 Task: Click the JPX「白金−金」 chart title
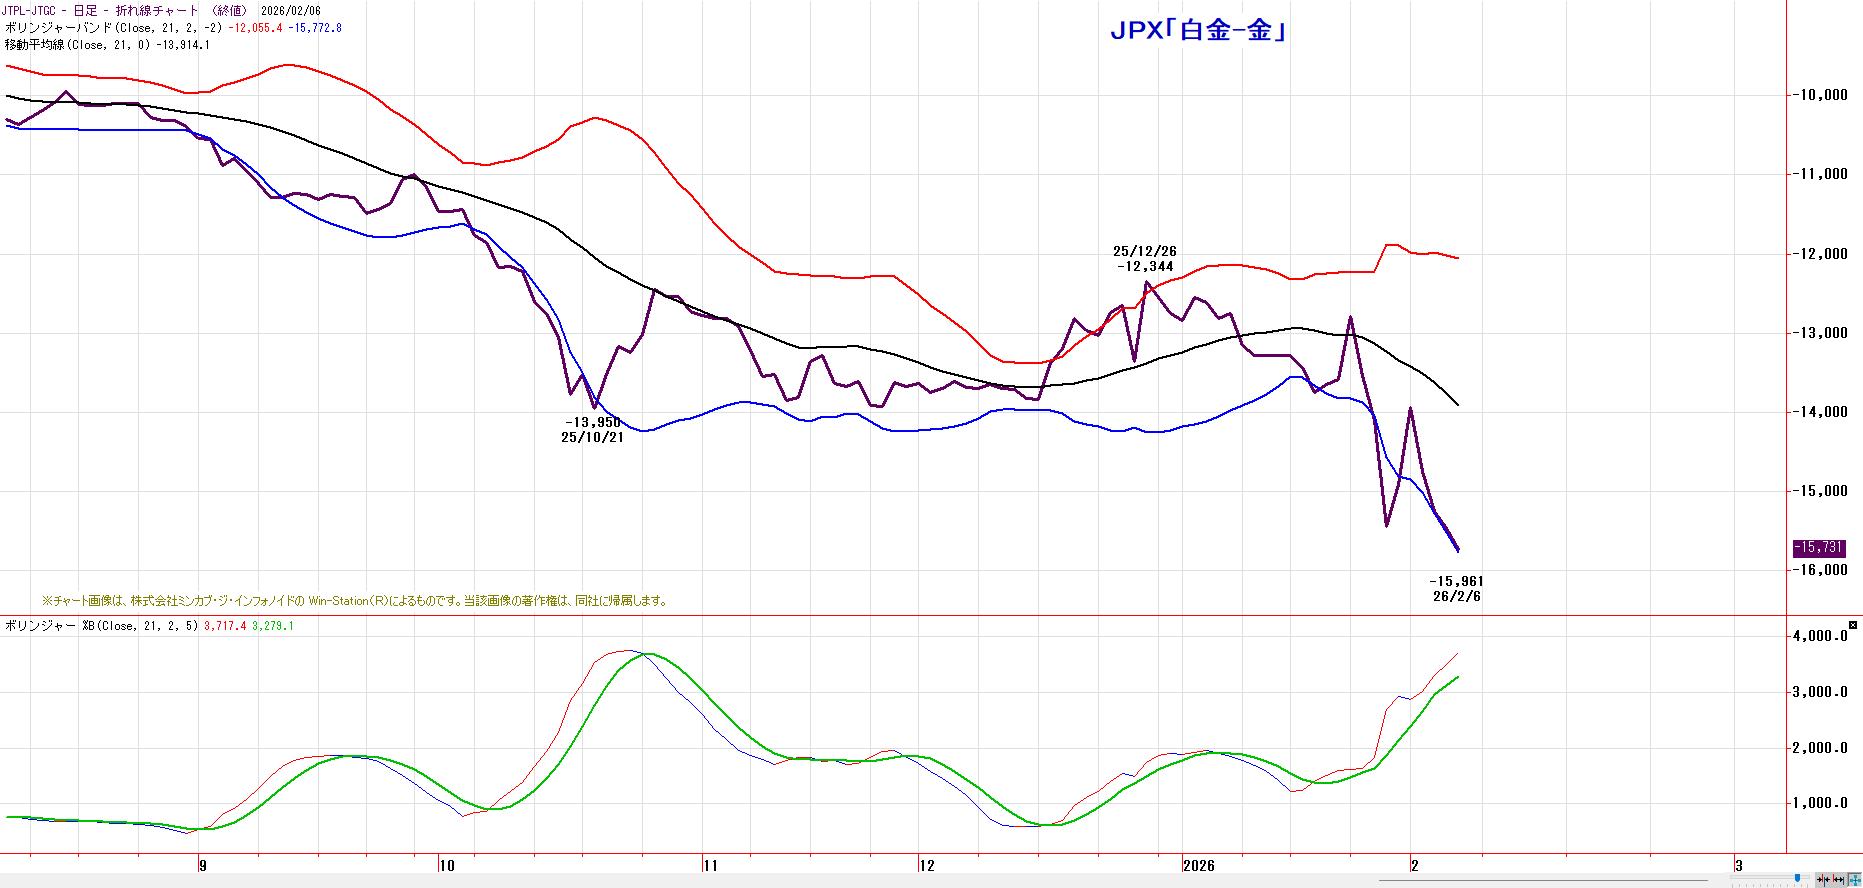(1197, 31)
